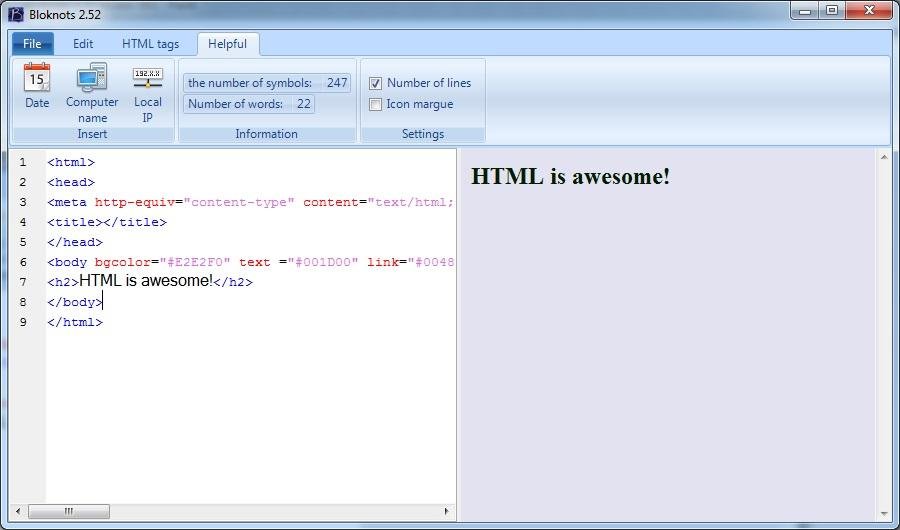This screenshot has width=900, height=530.
Task: Switch to the Edit tab
Action: 83,44
